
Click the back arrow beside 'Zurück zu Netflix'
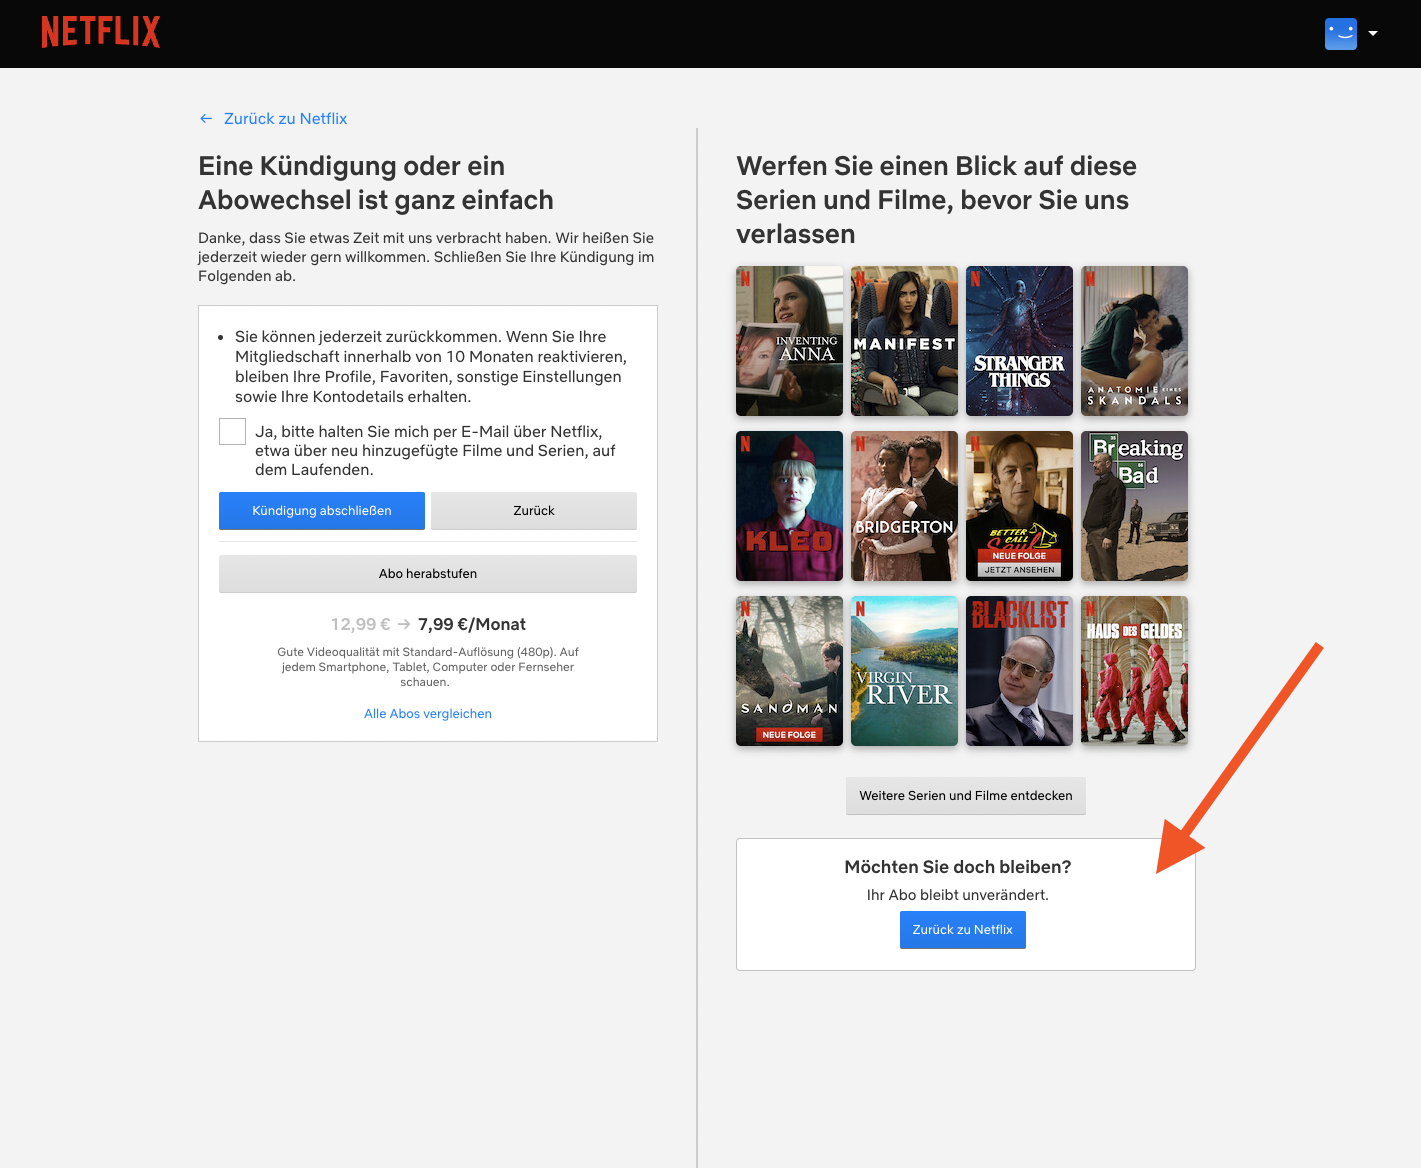click(x=206, y=118)
